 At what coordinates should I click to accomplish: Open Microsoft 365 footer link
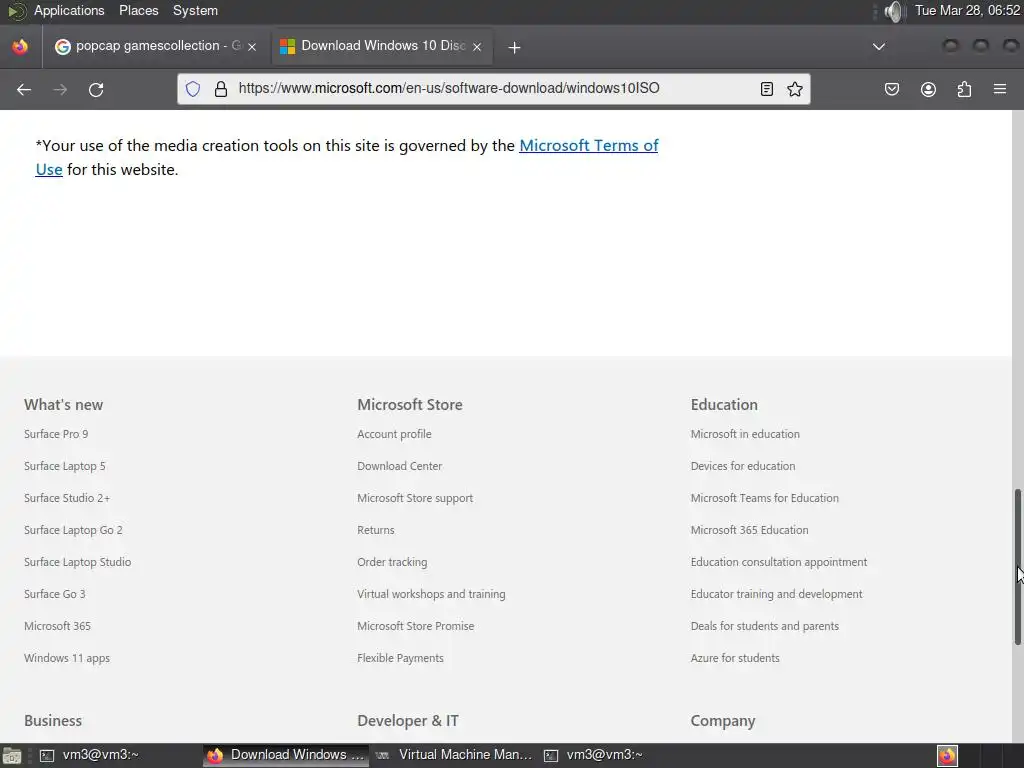pyautogui.click(x=57, y=626)
